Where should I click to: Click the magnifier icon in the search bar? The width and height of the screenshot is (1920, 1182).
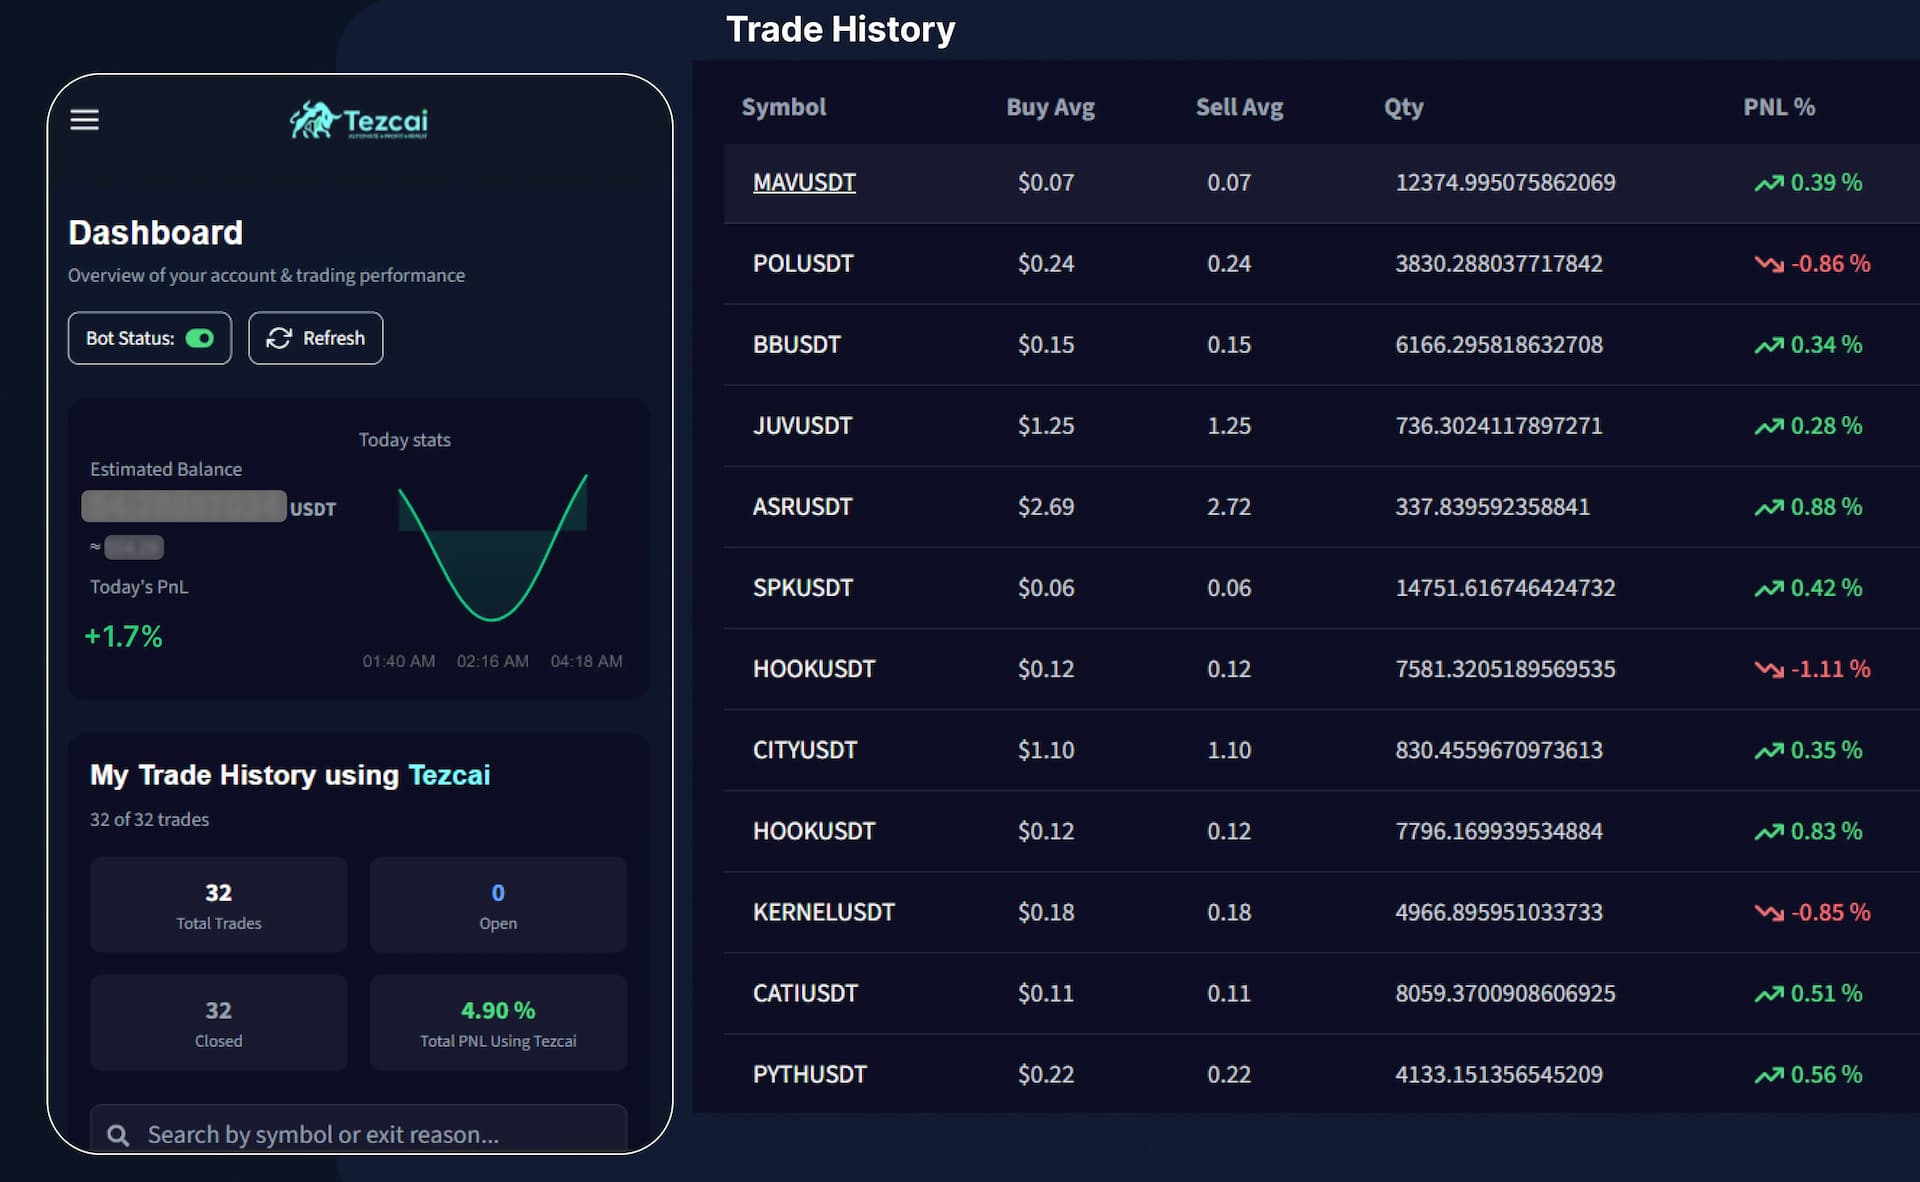pos(117,1134)
